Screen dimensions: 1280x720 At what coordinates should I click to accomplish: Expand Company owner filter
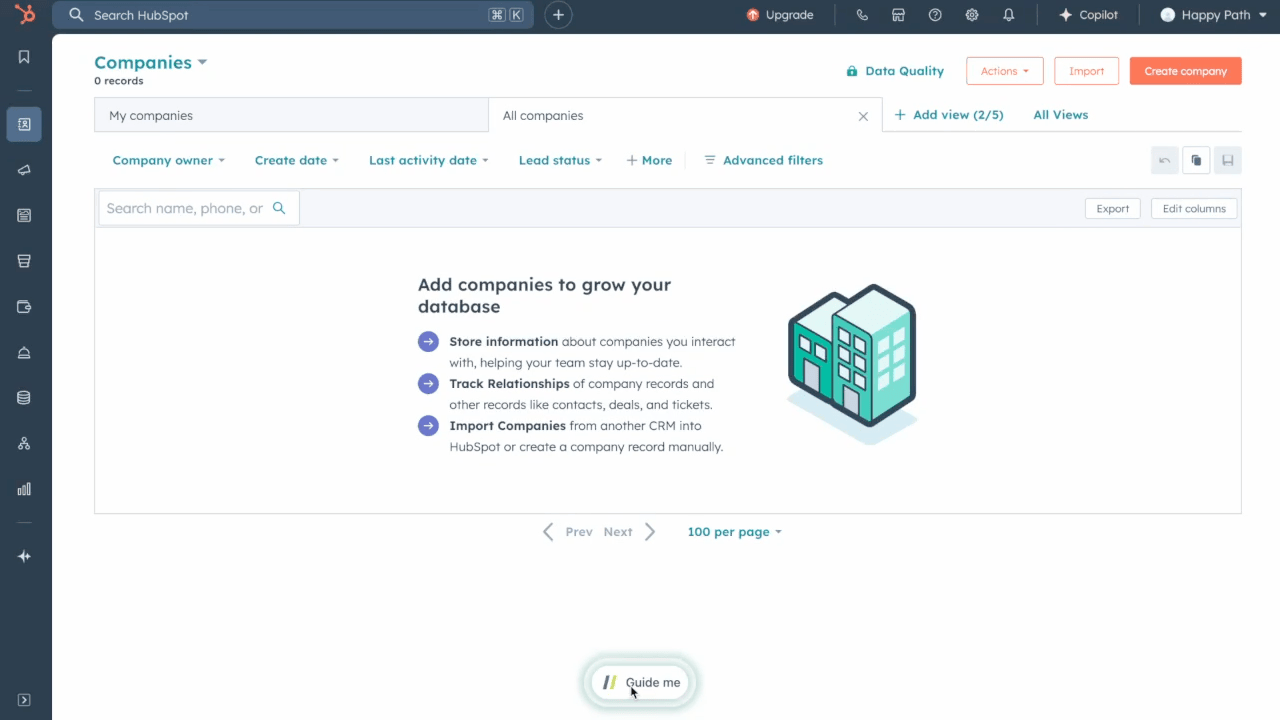[169, 160]
